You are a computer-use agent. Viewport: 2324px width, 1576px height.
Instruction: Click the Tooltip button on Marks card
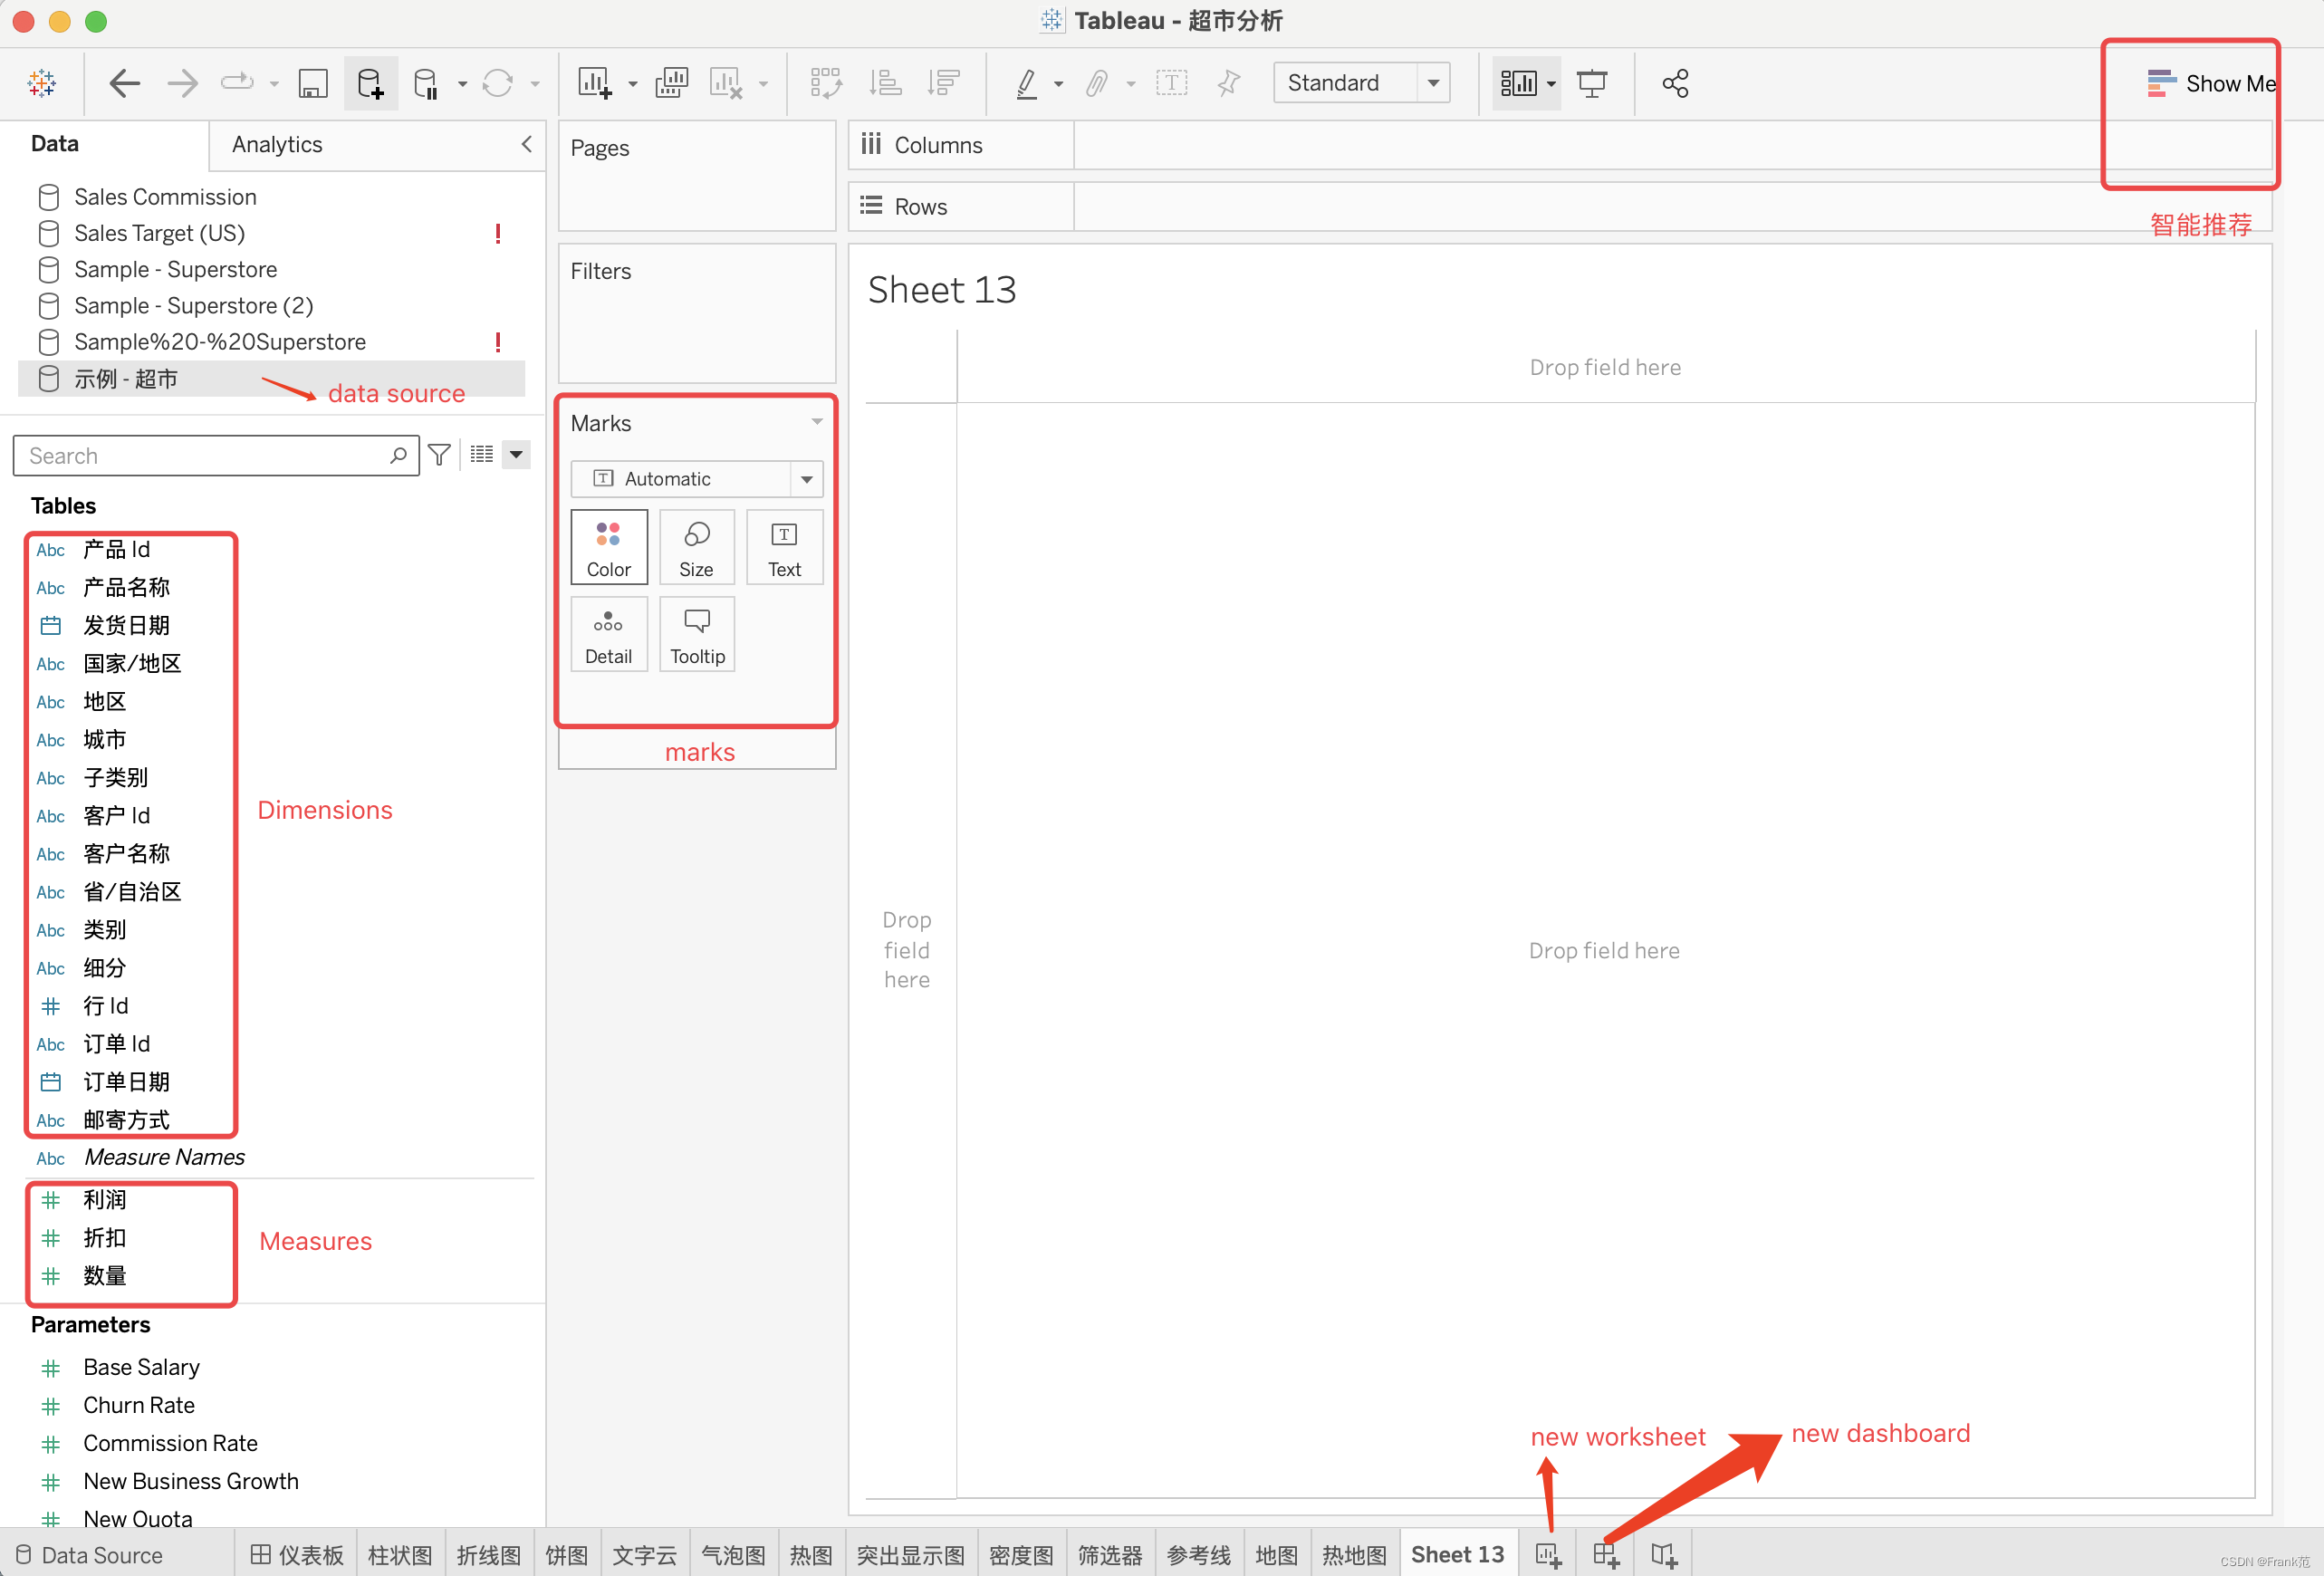click(696, 634)
